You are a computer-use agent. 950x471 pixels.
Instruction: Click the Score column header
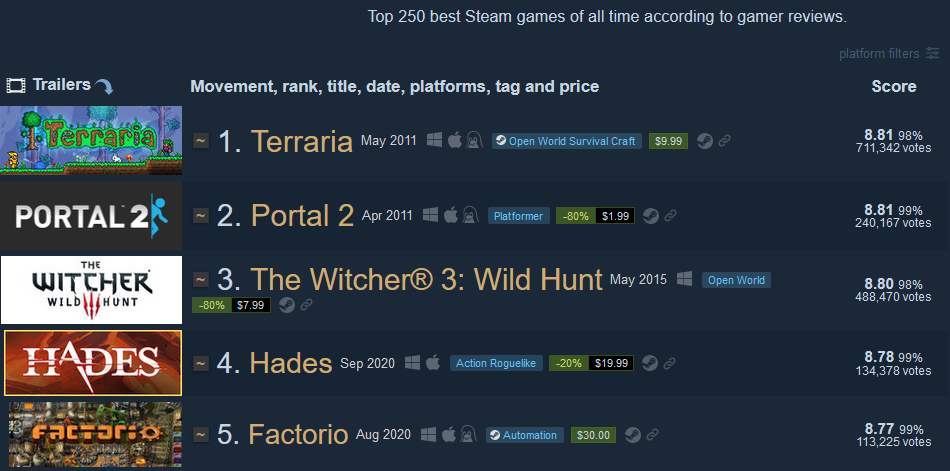click(x=894, y=87)
